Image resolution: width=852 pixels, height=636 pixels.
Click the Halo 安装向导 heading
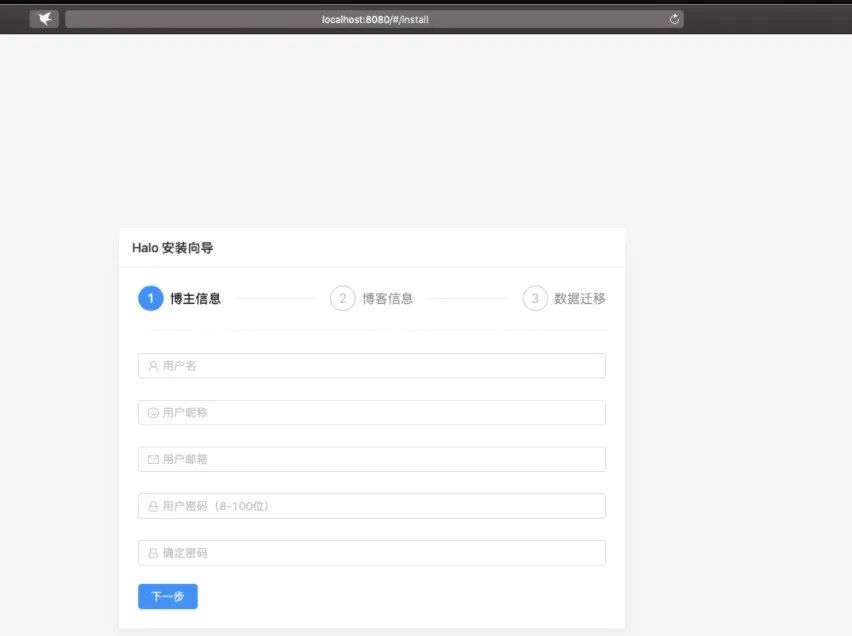(172, 248)
